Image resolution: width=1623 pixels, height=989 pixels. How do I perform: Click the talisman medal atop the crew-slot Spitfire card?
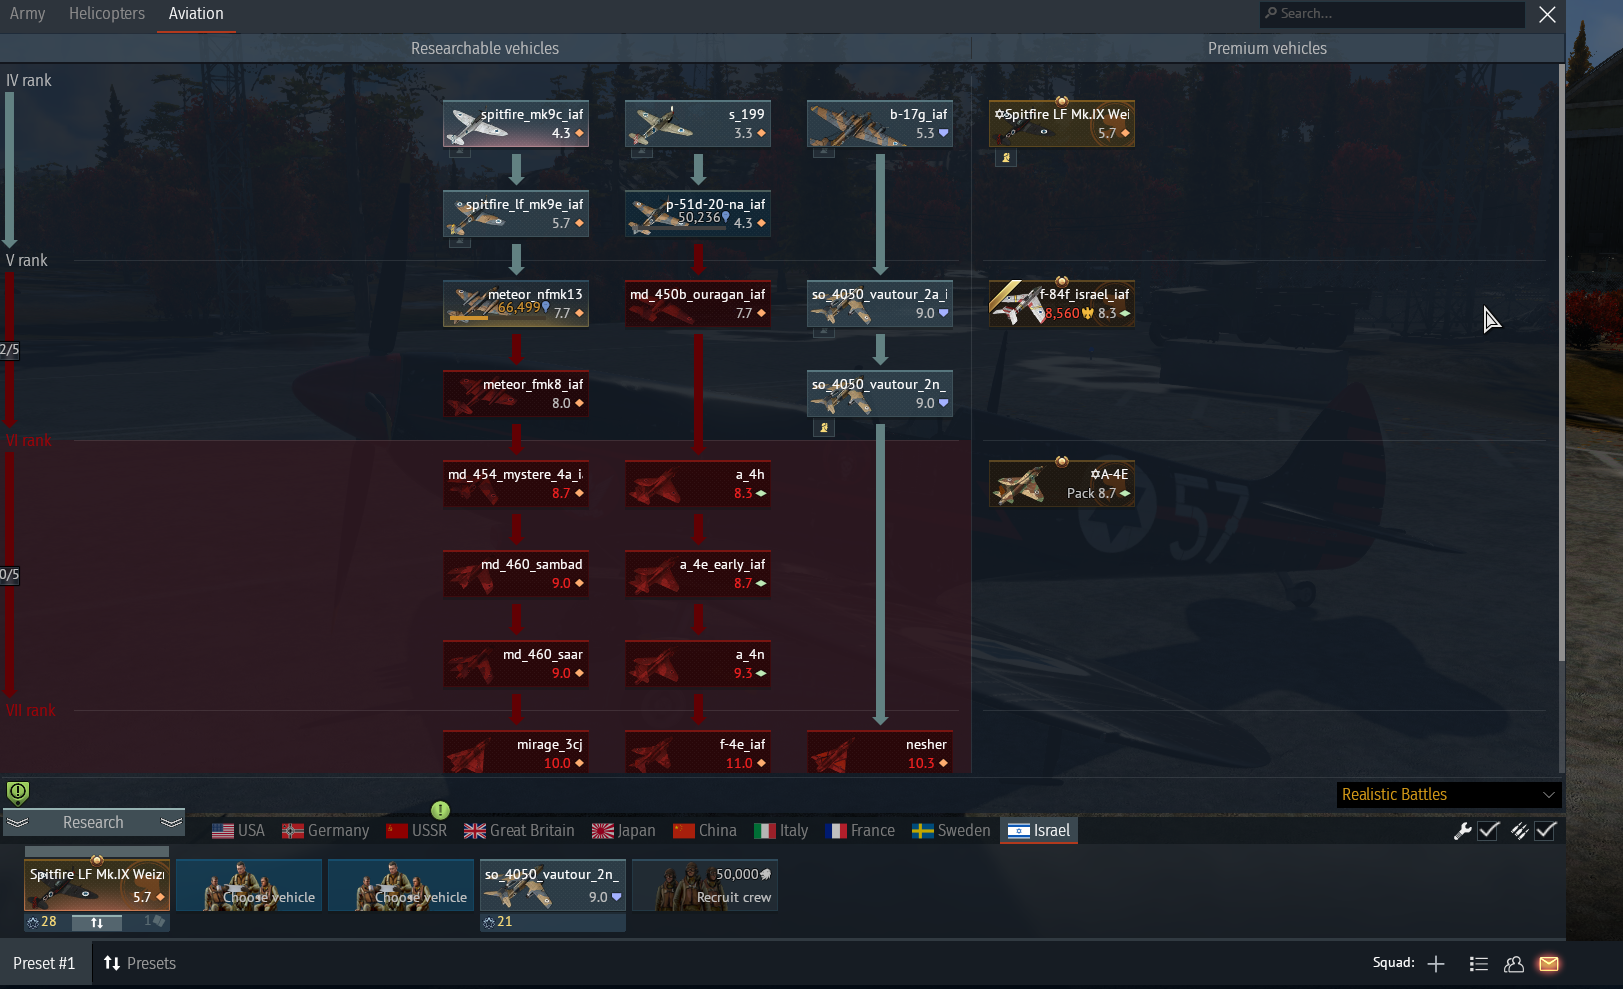pyautogui.click(x=97, y=860)
